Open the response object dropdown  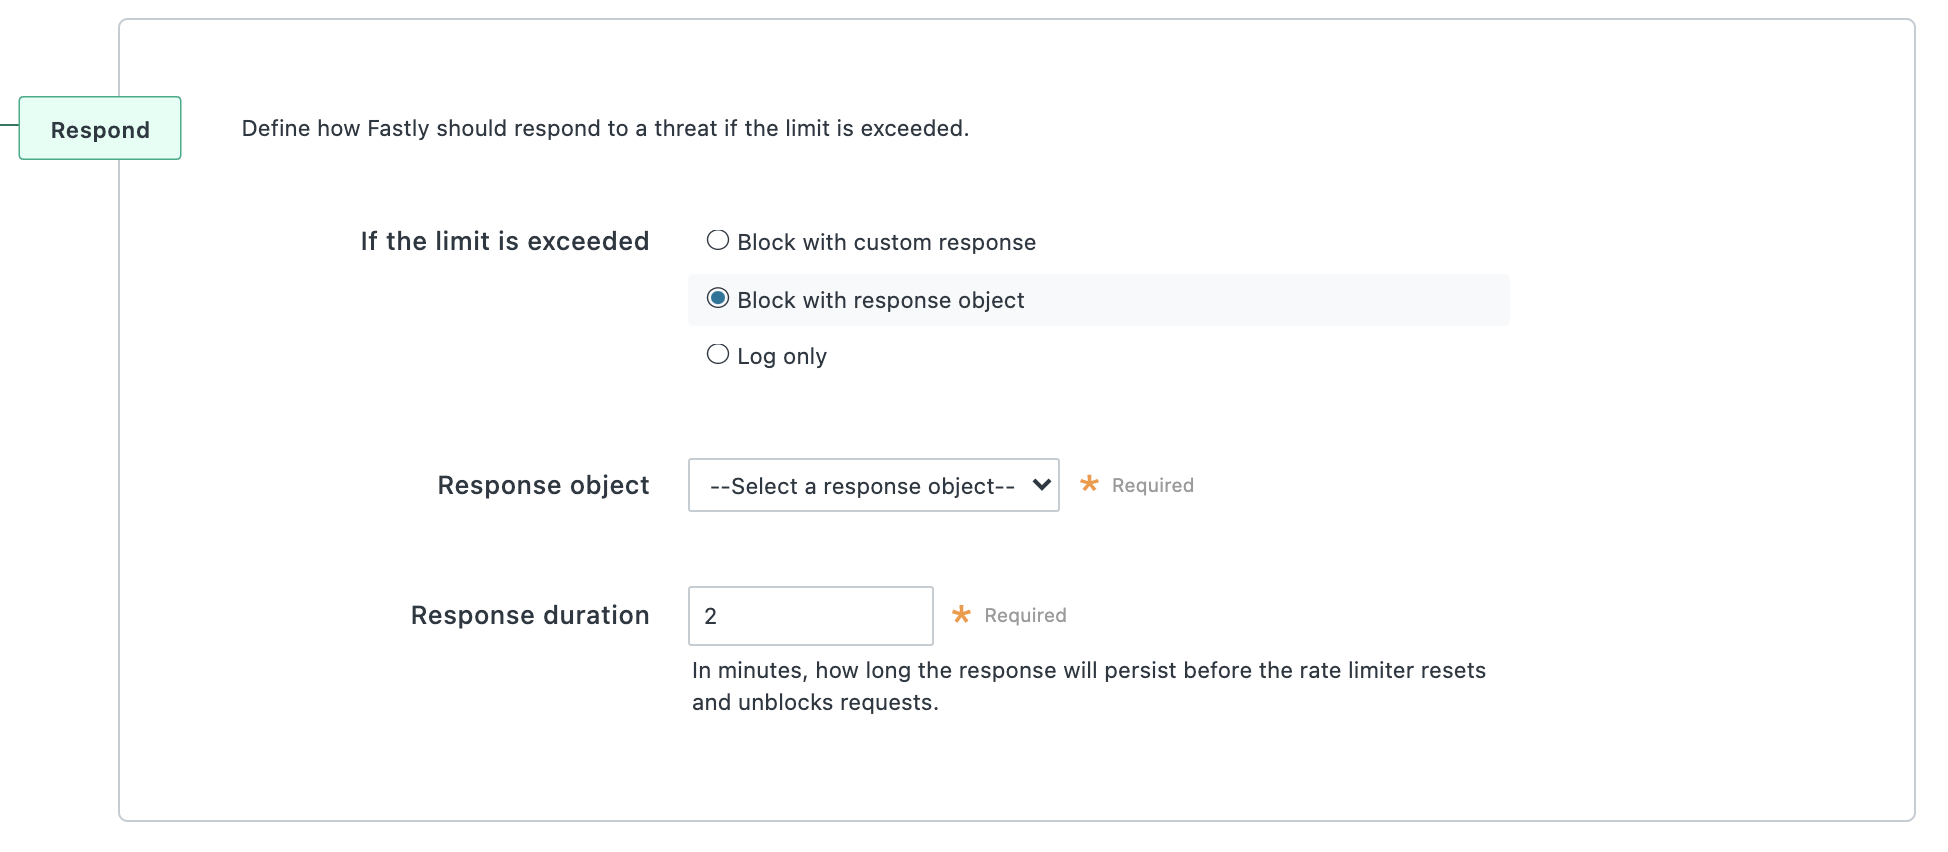(x=872, y=485)
